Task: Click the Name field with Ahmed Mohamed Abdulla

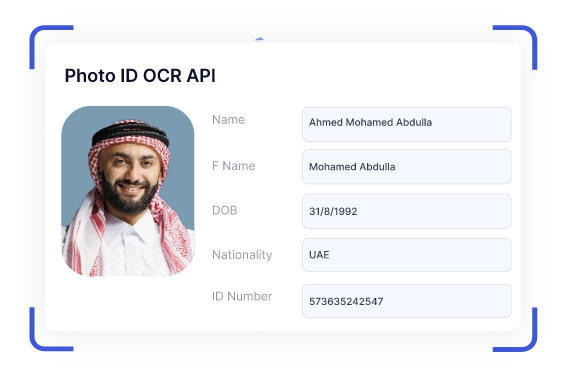Action: coord(406,124)
